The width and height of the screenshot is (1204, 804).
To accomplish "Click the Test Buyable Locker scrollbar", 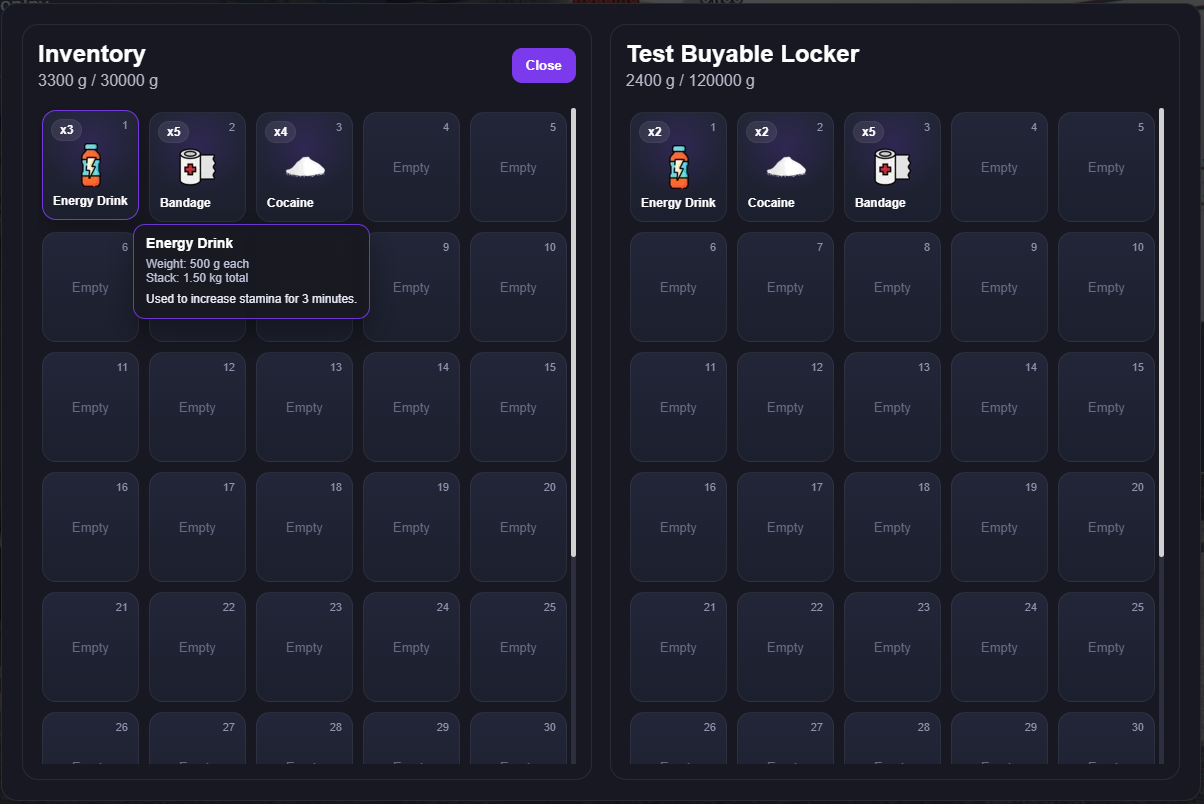I will click(1161, 332).
